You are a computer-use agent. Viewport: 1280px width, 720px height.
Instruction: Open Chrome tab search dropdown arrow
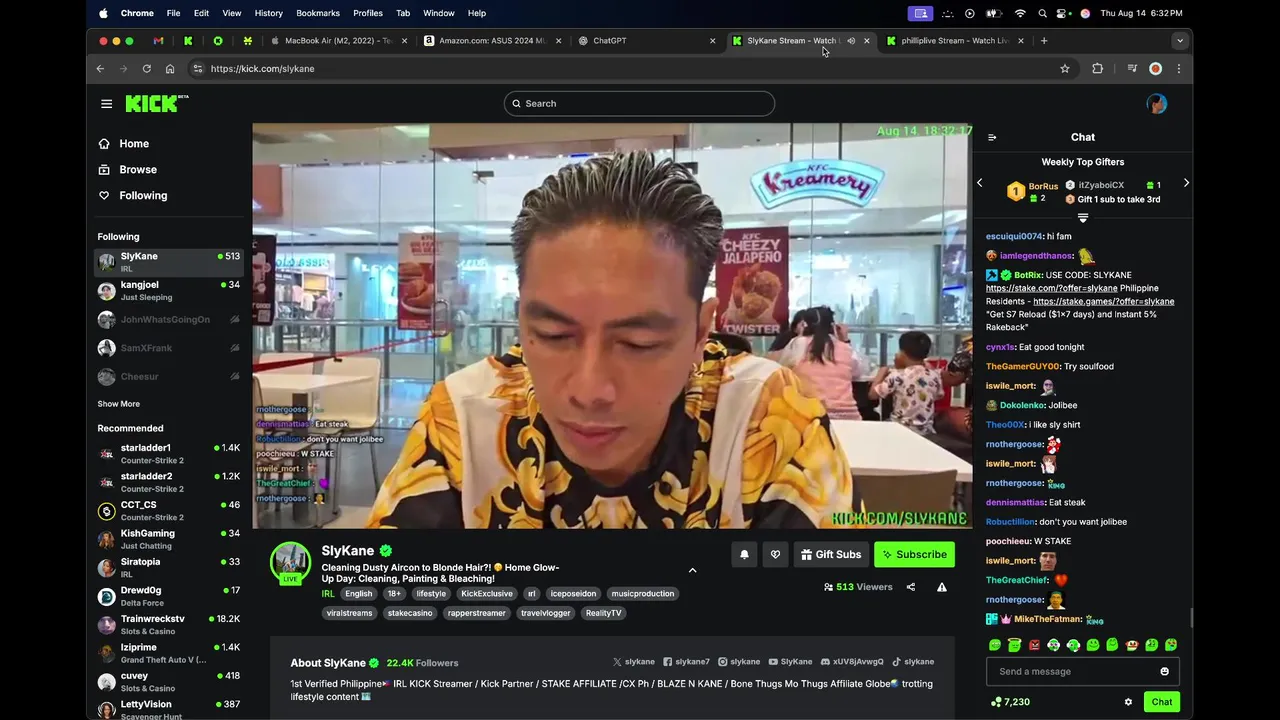(x=1180, y=41)
